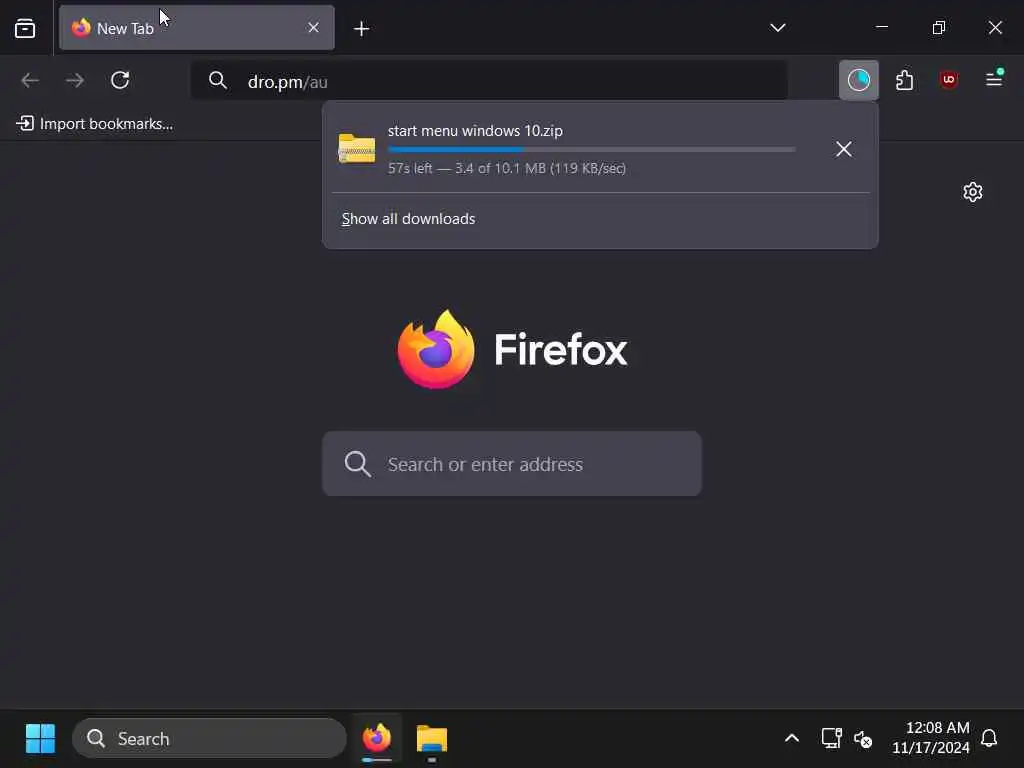Restore down the Firefox window
1024x768 pixels.
938,27
